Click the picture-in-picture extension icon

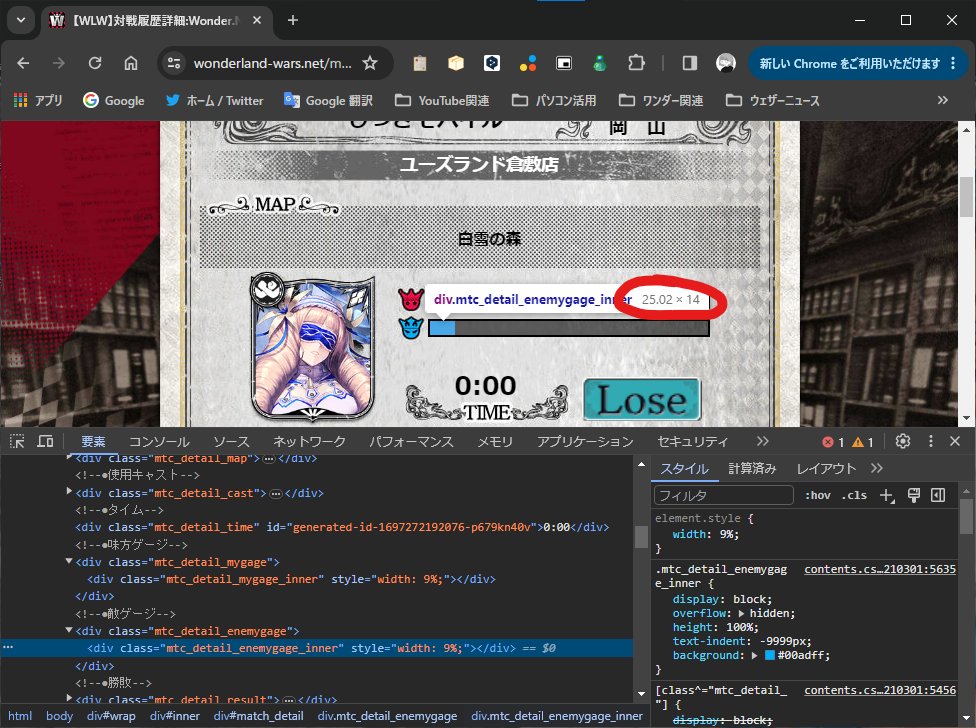[x=564, y=63]
